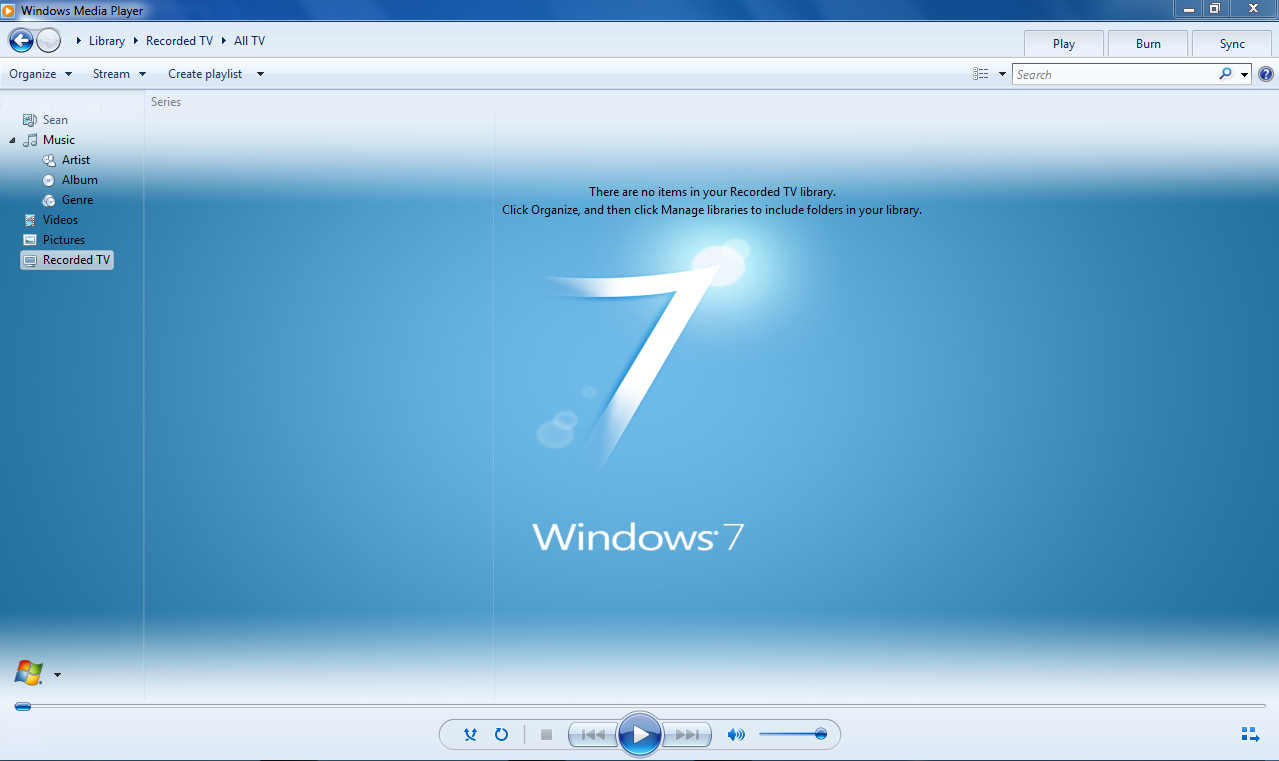Turn repeat on

pyautogui.click(x=502, y=735)
